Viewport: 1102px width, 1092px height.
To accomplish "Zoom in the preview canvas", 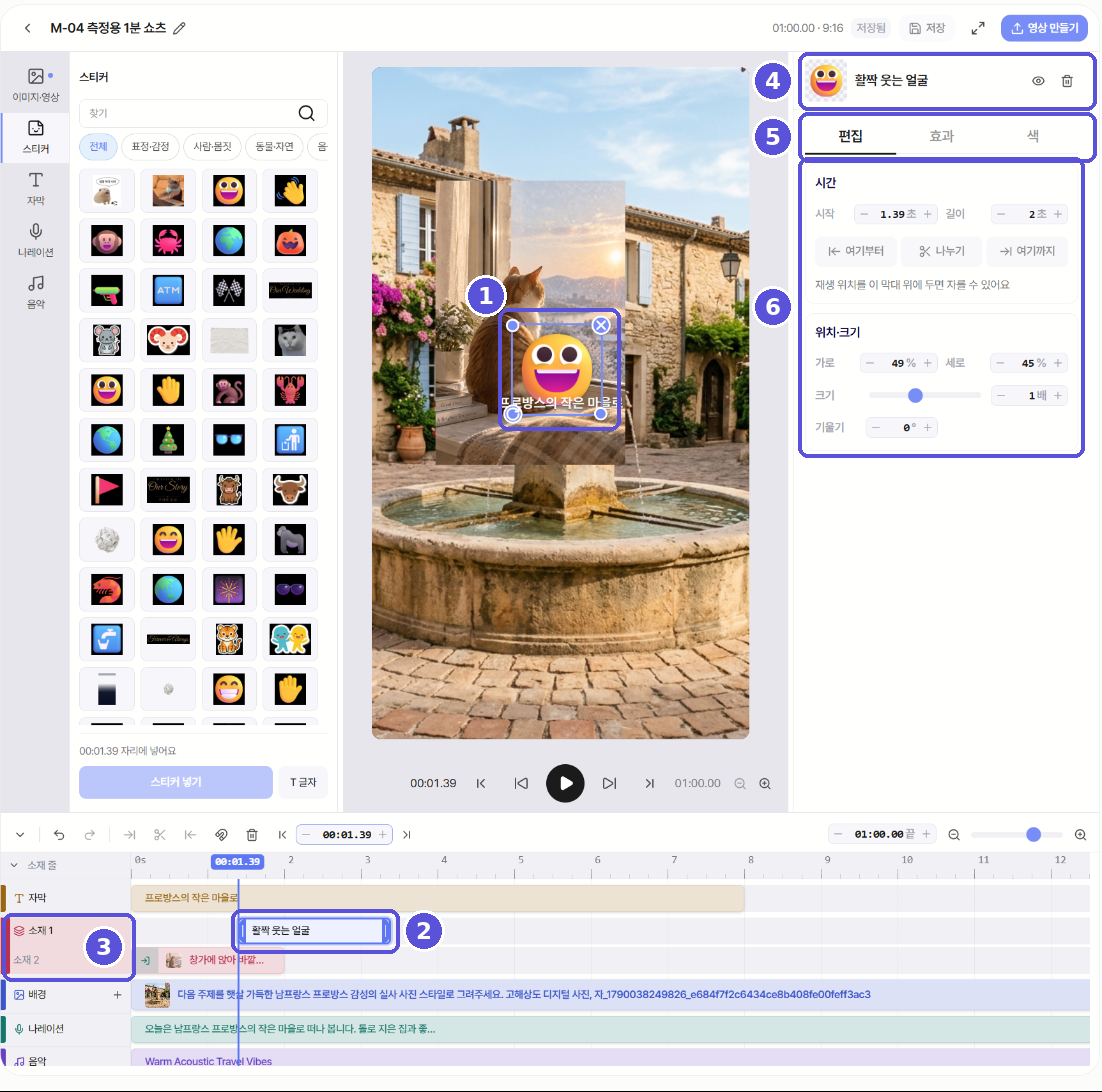I will [765, 784].
